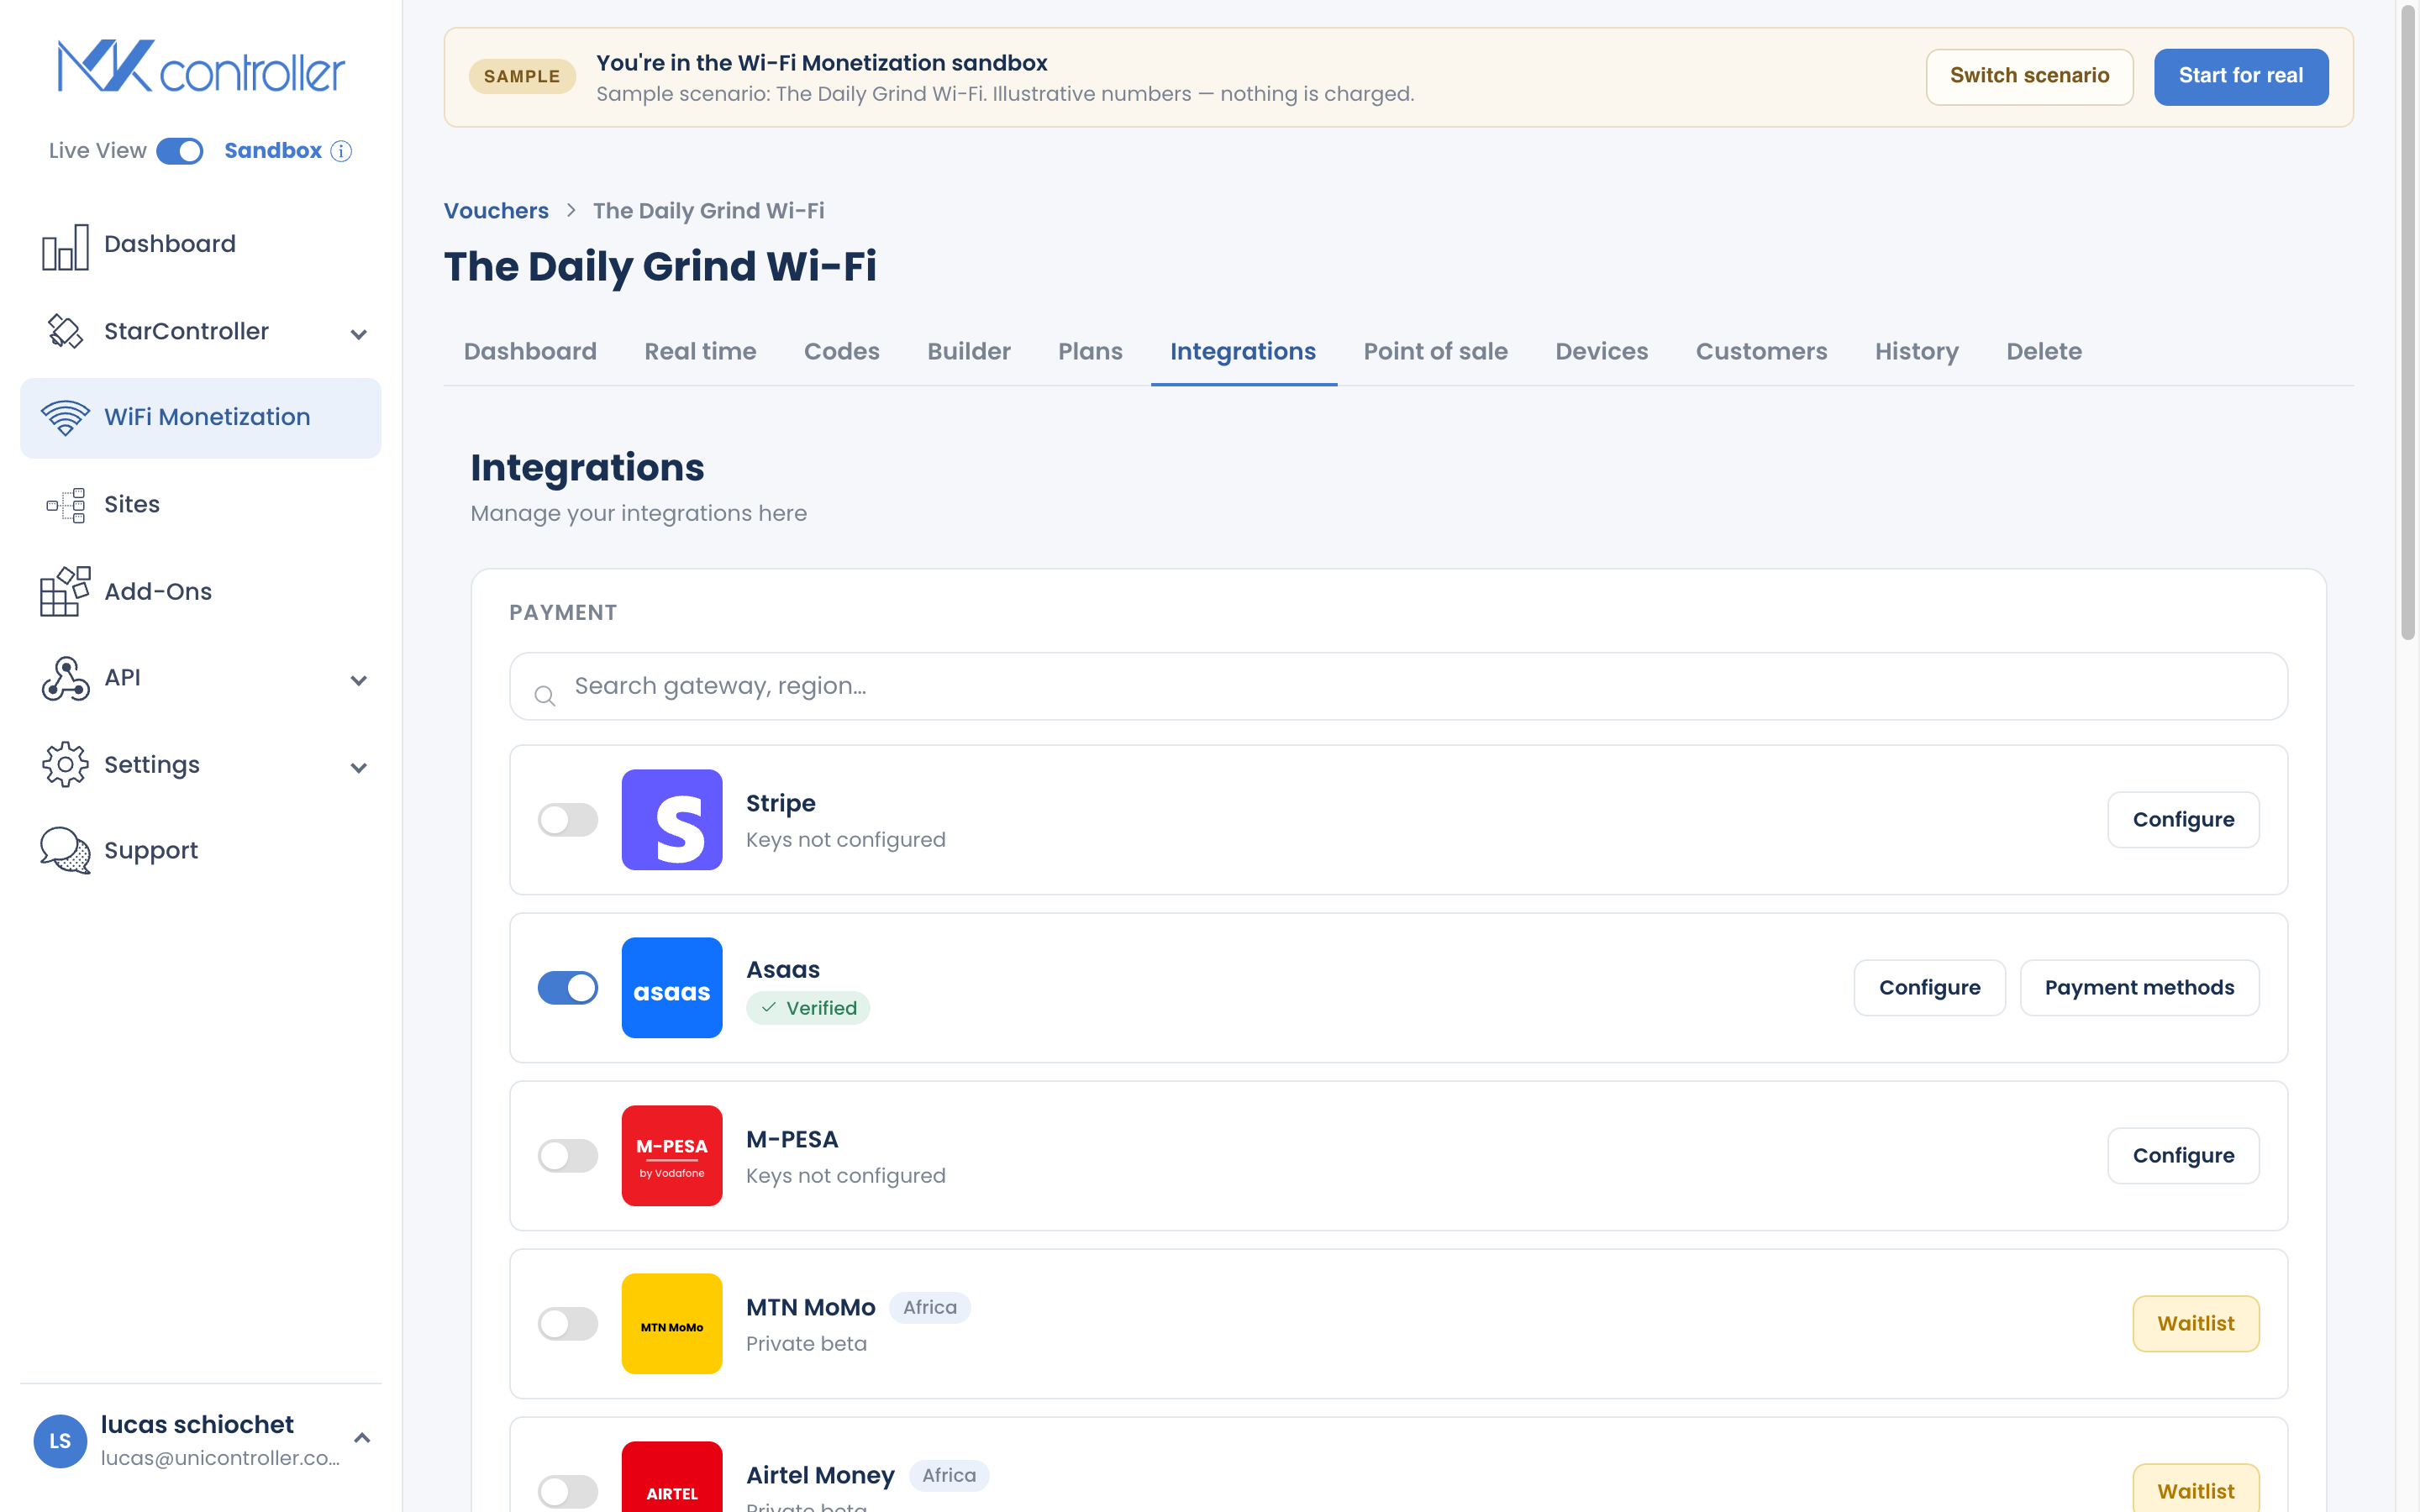The height and width of the screenshot is (1512, 2420).
Task: Expand the StarController submenu chevron
Action: point(359,334)
